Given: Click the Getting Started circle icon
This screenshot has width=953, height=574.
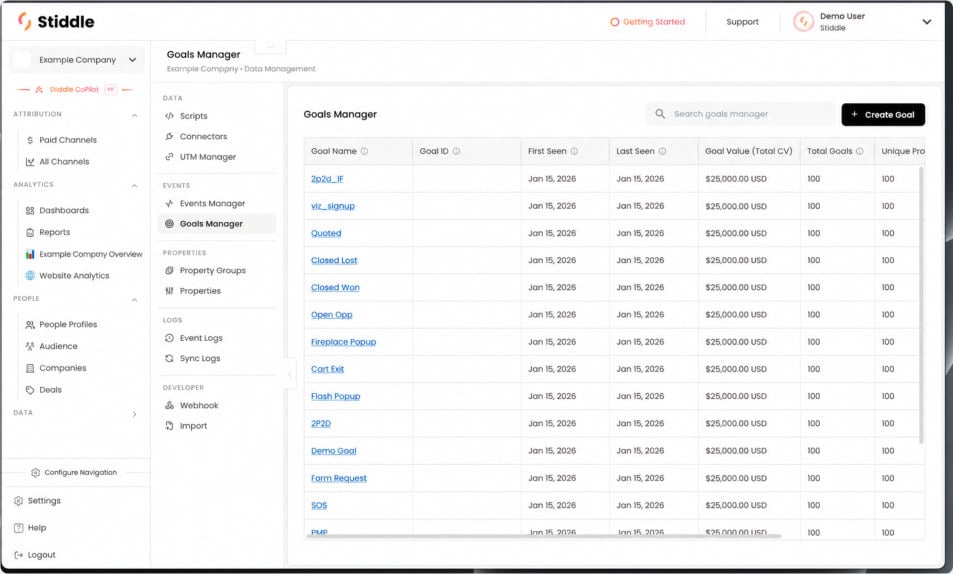Looking at the screenshot, I should (x=614, y=22).
